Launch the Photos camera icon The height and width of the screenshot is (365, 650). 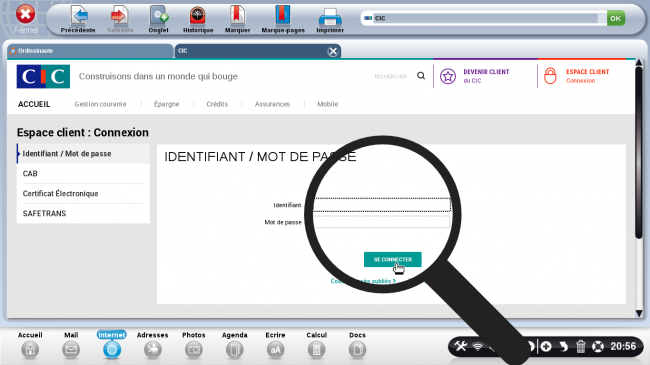(194, 350)
